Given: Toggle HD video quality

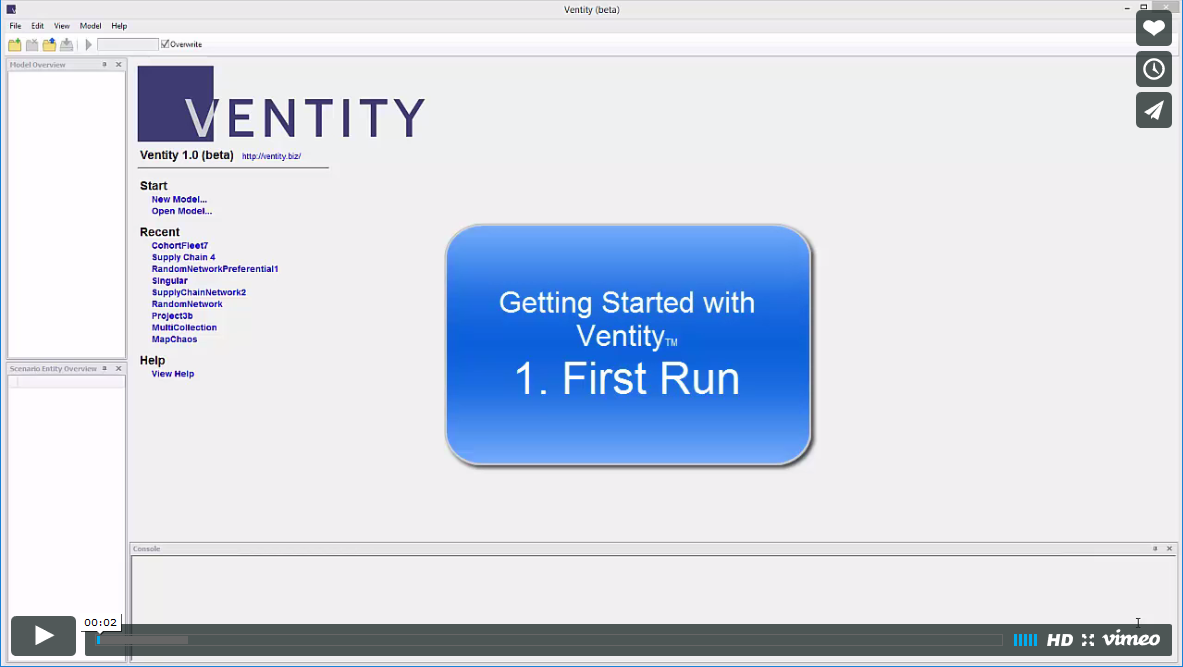Looking at the screenshot, I should coord(1059,640).
